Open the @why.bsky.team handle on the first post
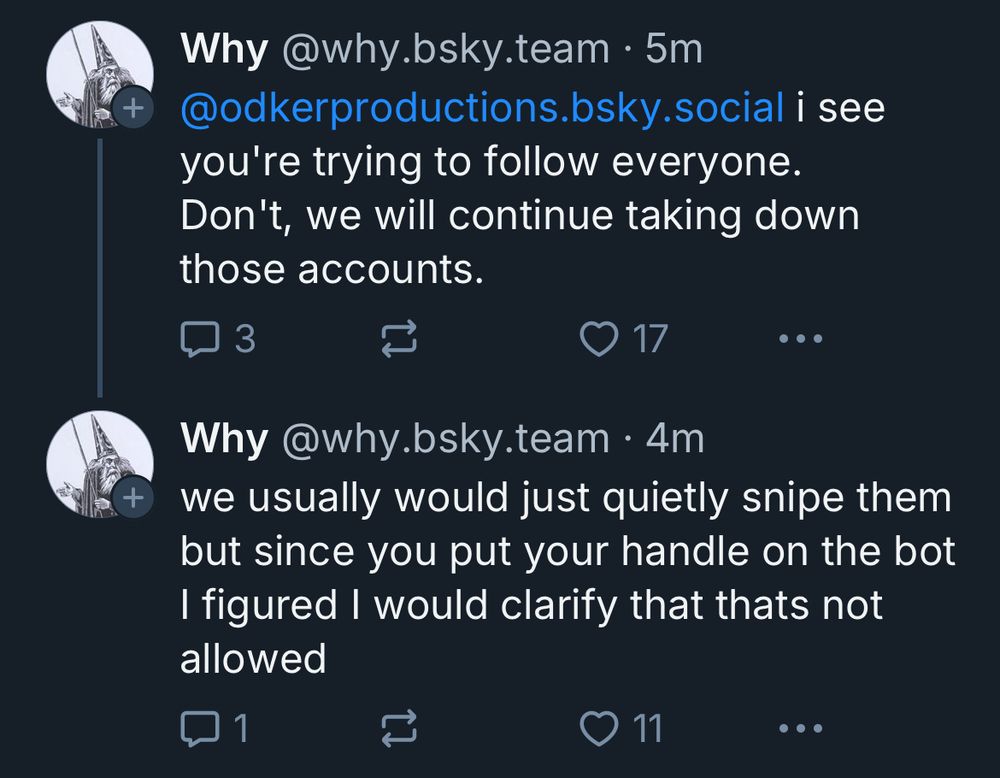 [x=446, y=49]
